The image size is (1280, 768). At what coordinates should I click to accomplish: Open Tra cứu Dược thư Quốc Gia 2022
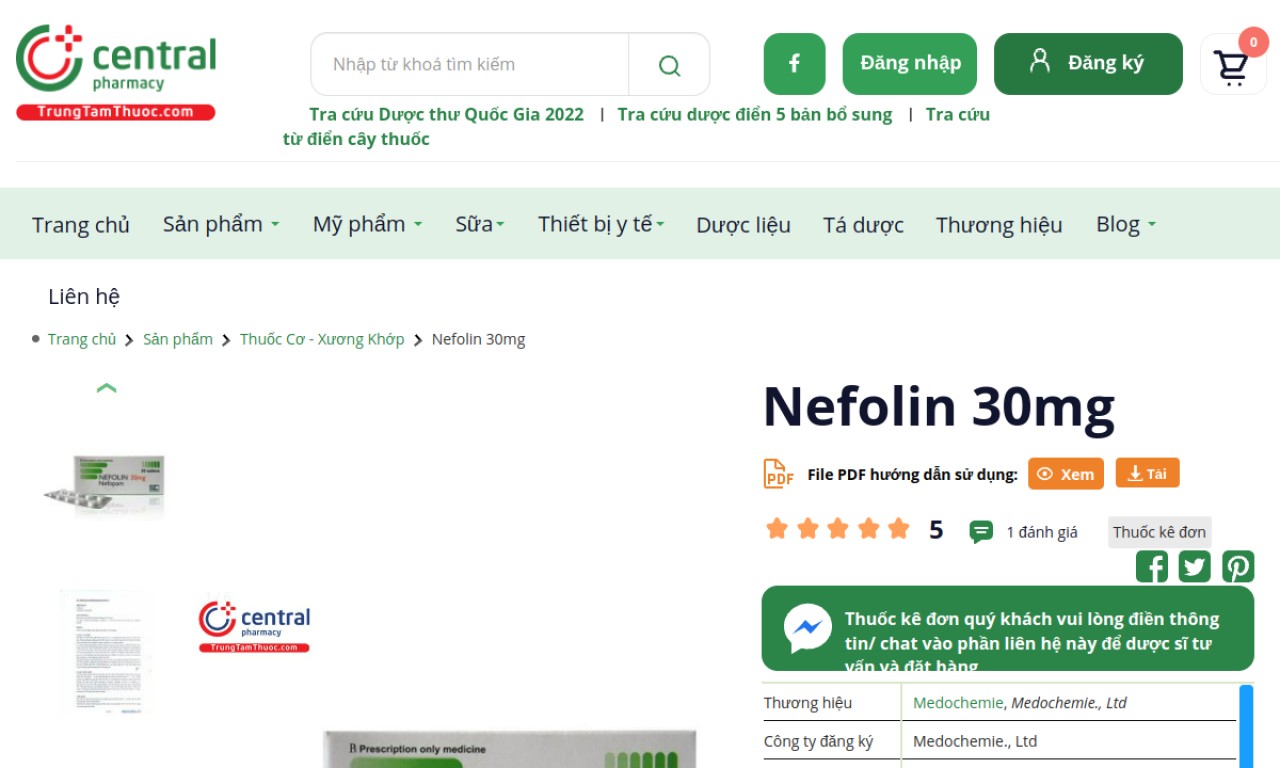tap(446, 114)
